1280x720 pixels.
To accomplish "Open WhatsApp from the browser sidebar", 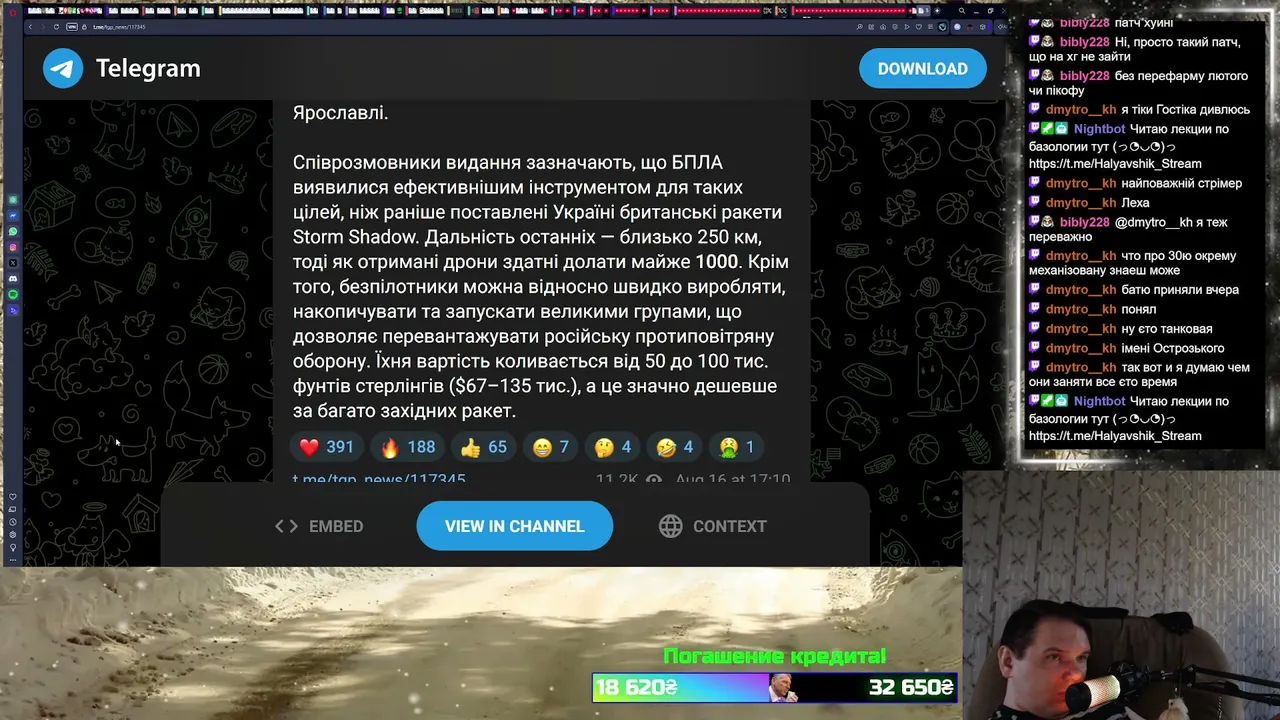I will [13, 231].
